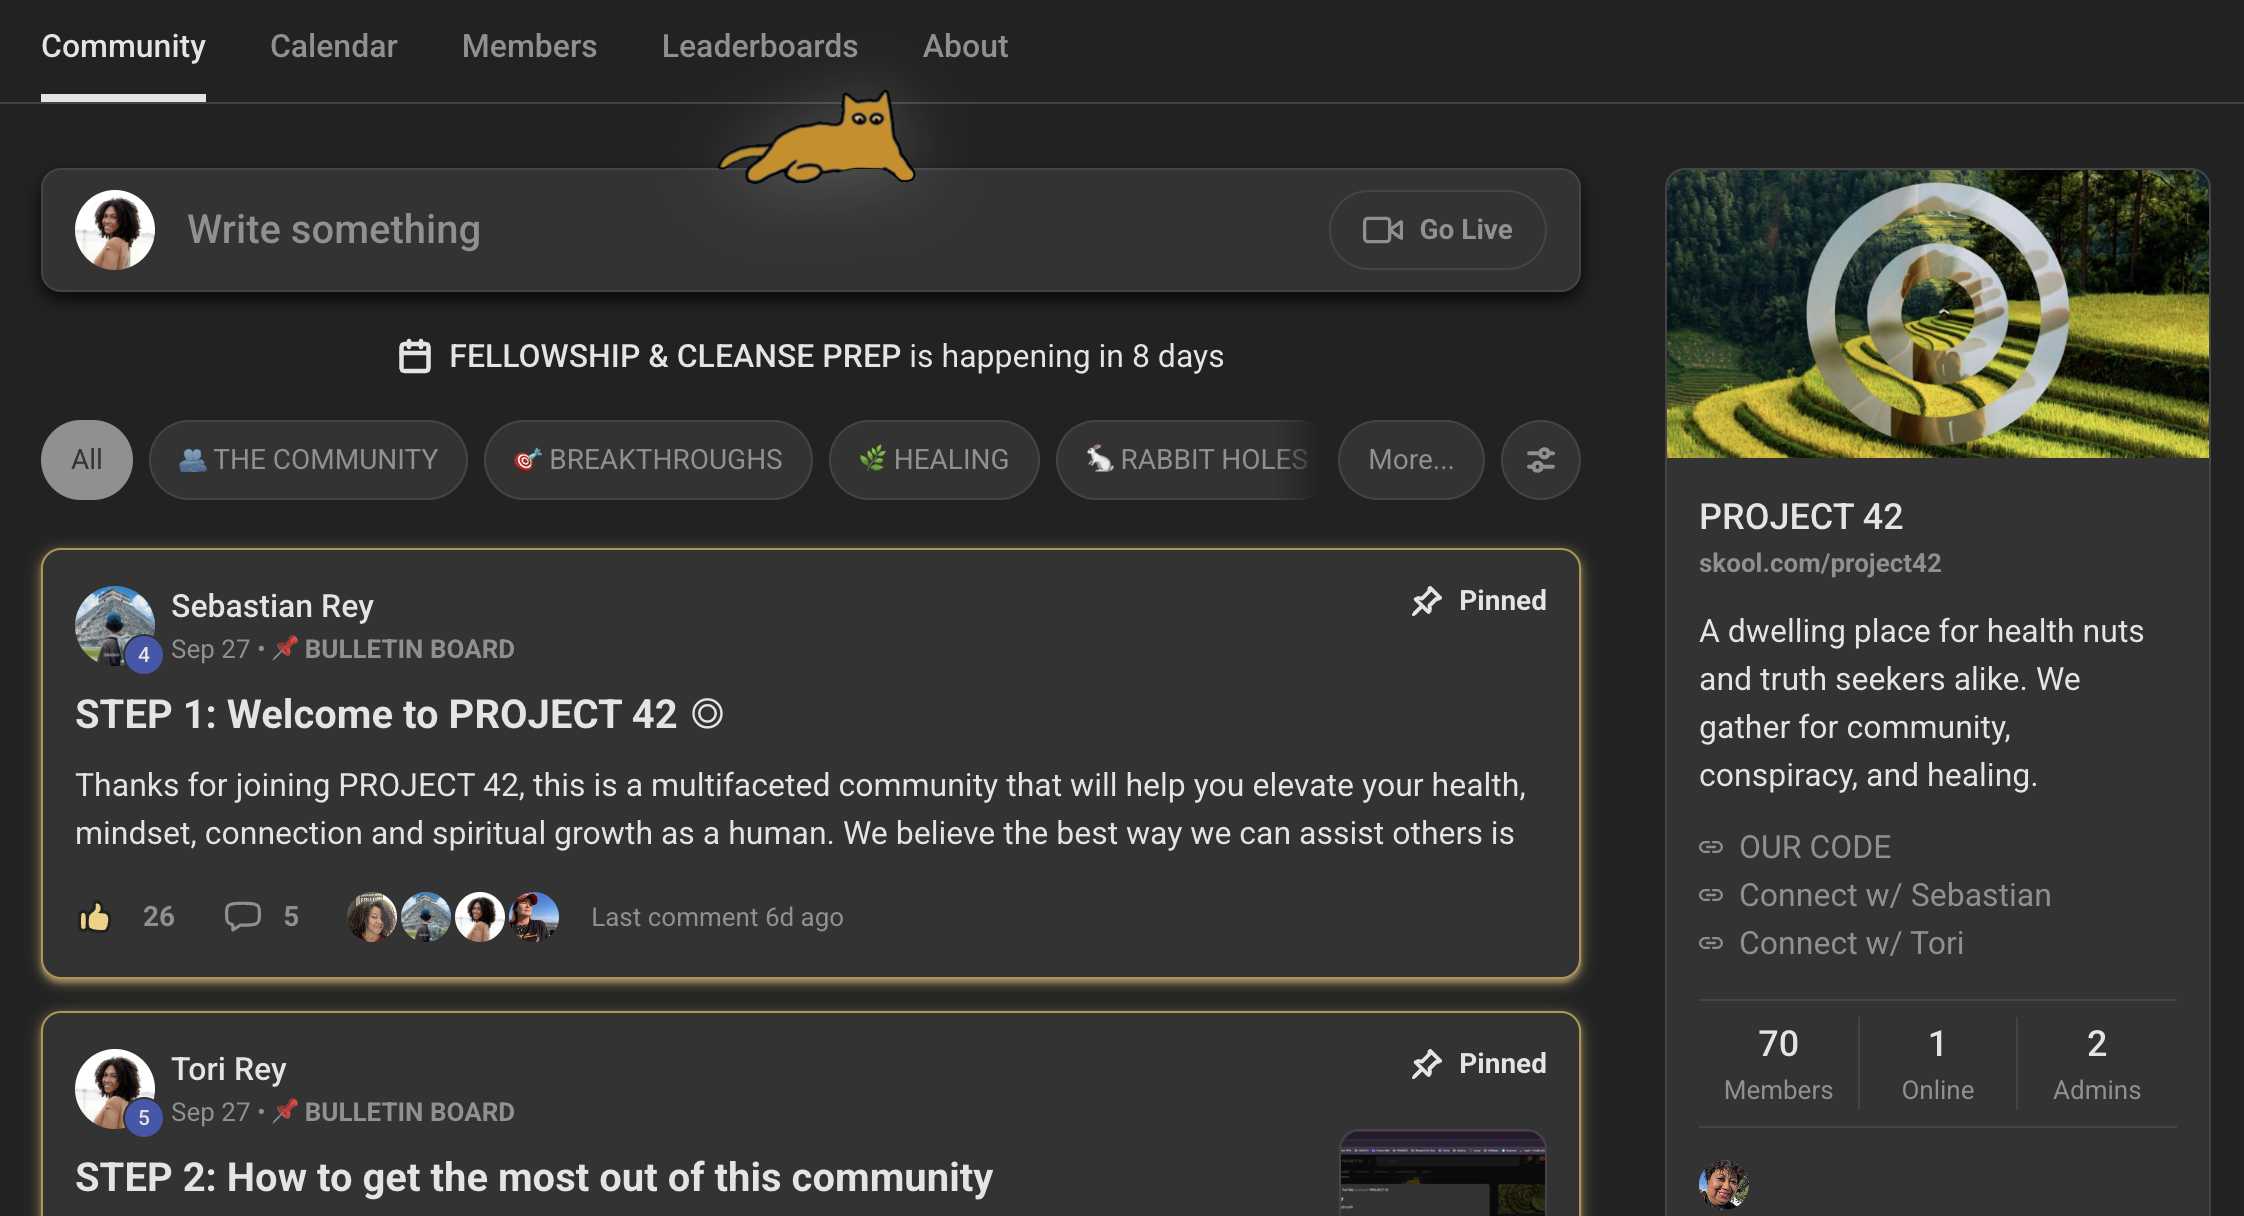This screenshot has width=2244, height=1216.
Task: Open the OUR CODE link
Action: (x=1814, y=847)
